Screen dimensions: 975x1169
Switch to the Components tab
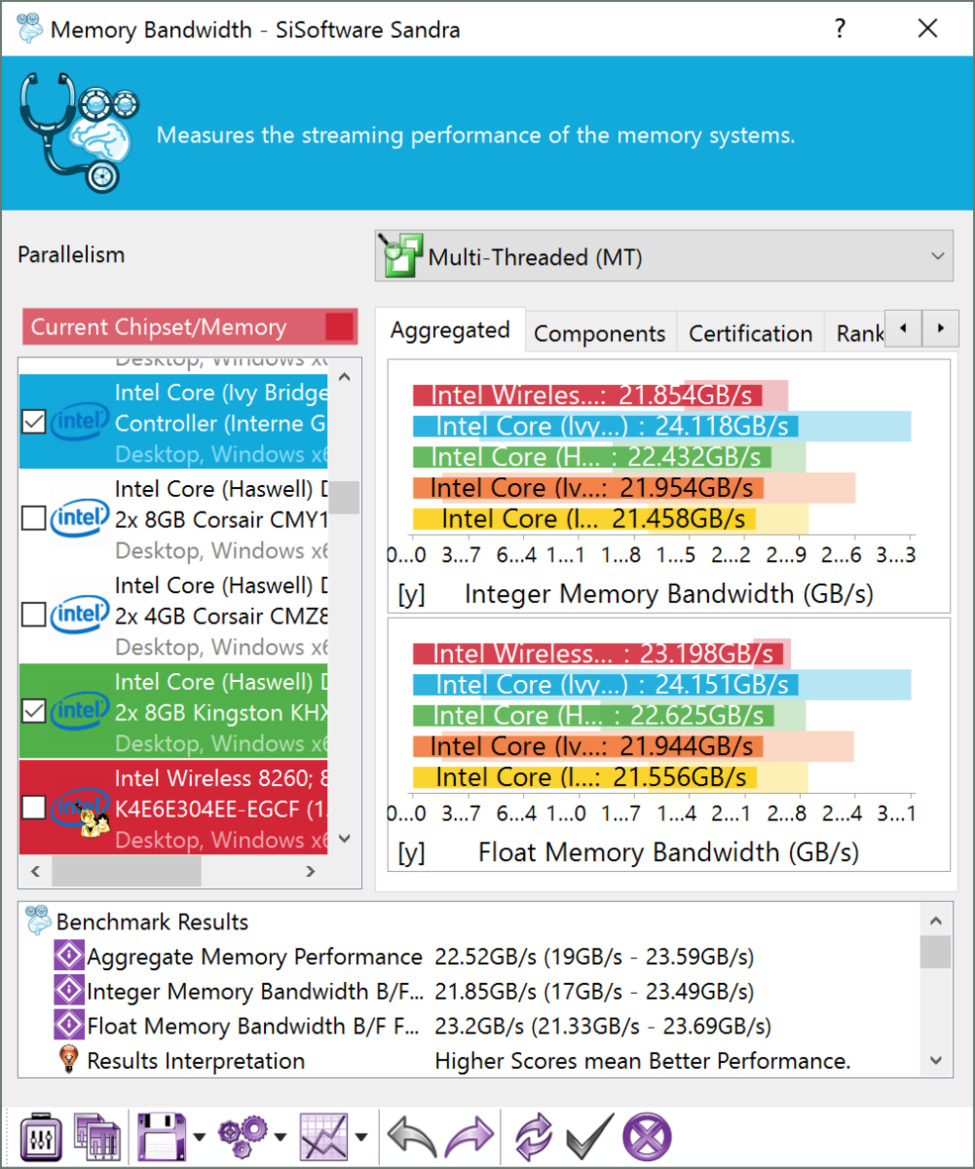point(600,333)
